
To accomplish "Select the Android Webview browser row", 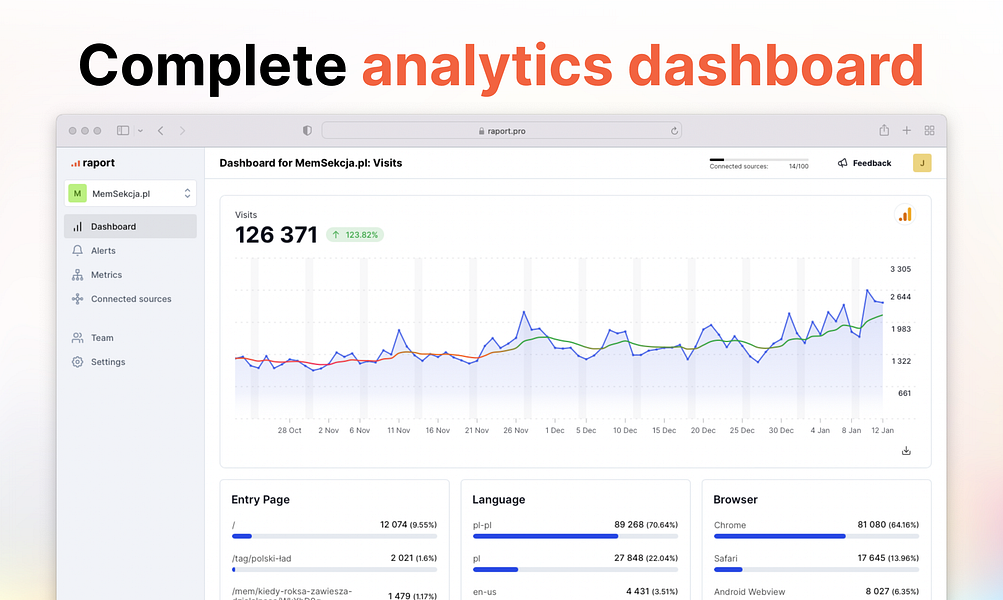I will [816, 592].
